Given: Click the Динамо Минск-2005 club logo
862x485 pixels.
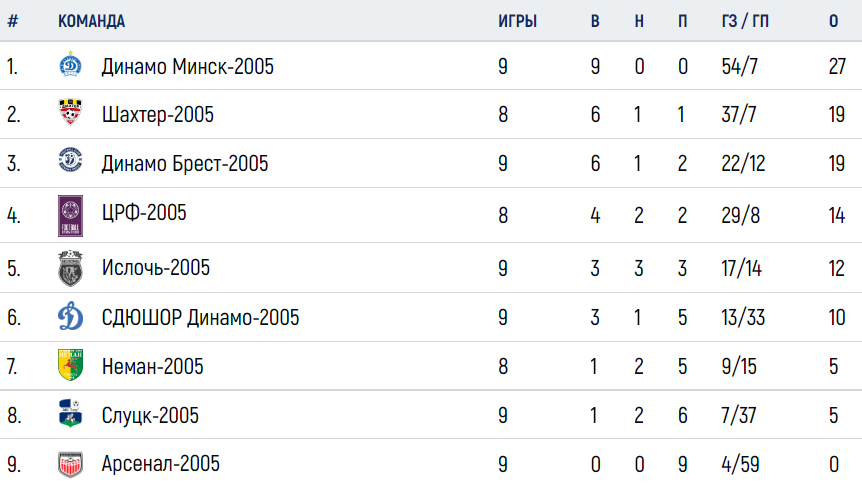Looking at the screenshot, I should pyautogui.click(x=70, y=64).
